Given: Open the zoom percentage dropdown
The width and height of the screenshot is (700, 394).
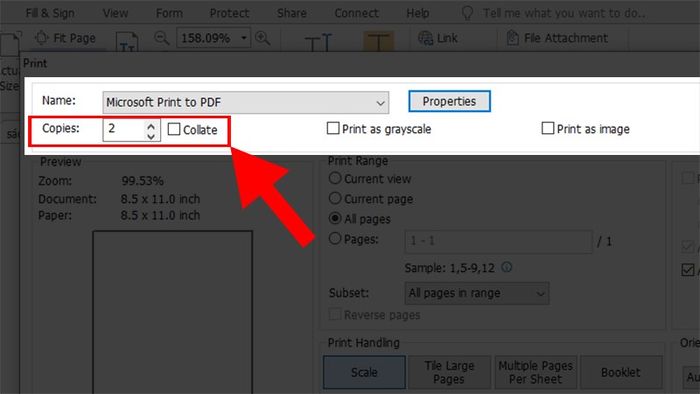Looking at the screenshot, I should coord(244,38).
